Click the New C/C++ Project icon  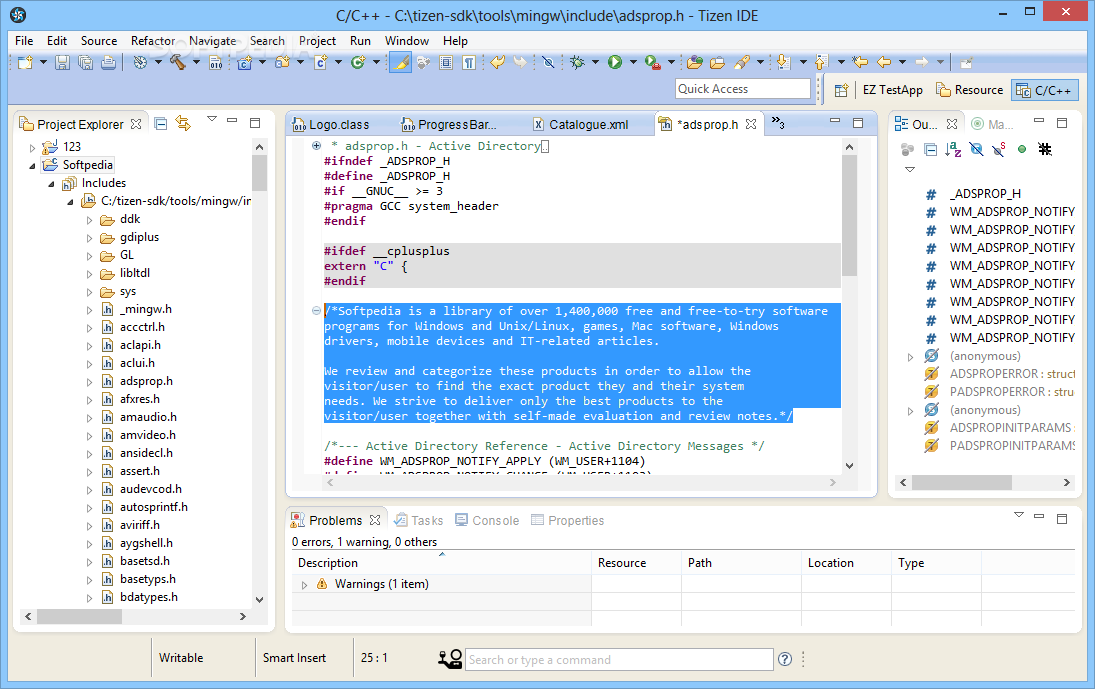[x=244, y=63]
